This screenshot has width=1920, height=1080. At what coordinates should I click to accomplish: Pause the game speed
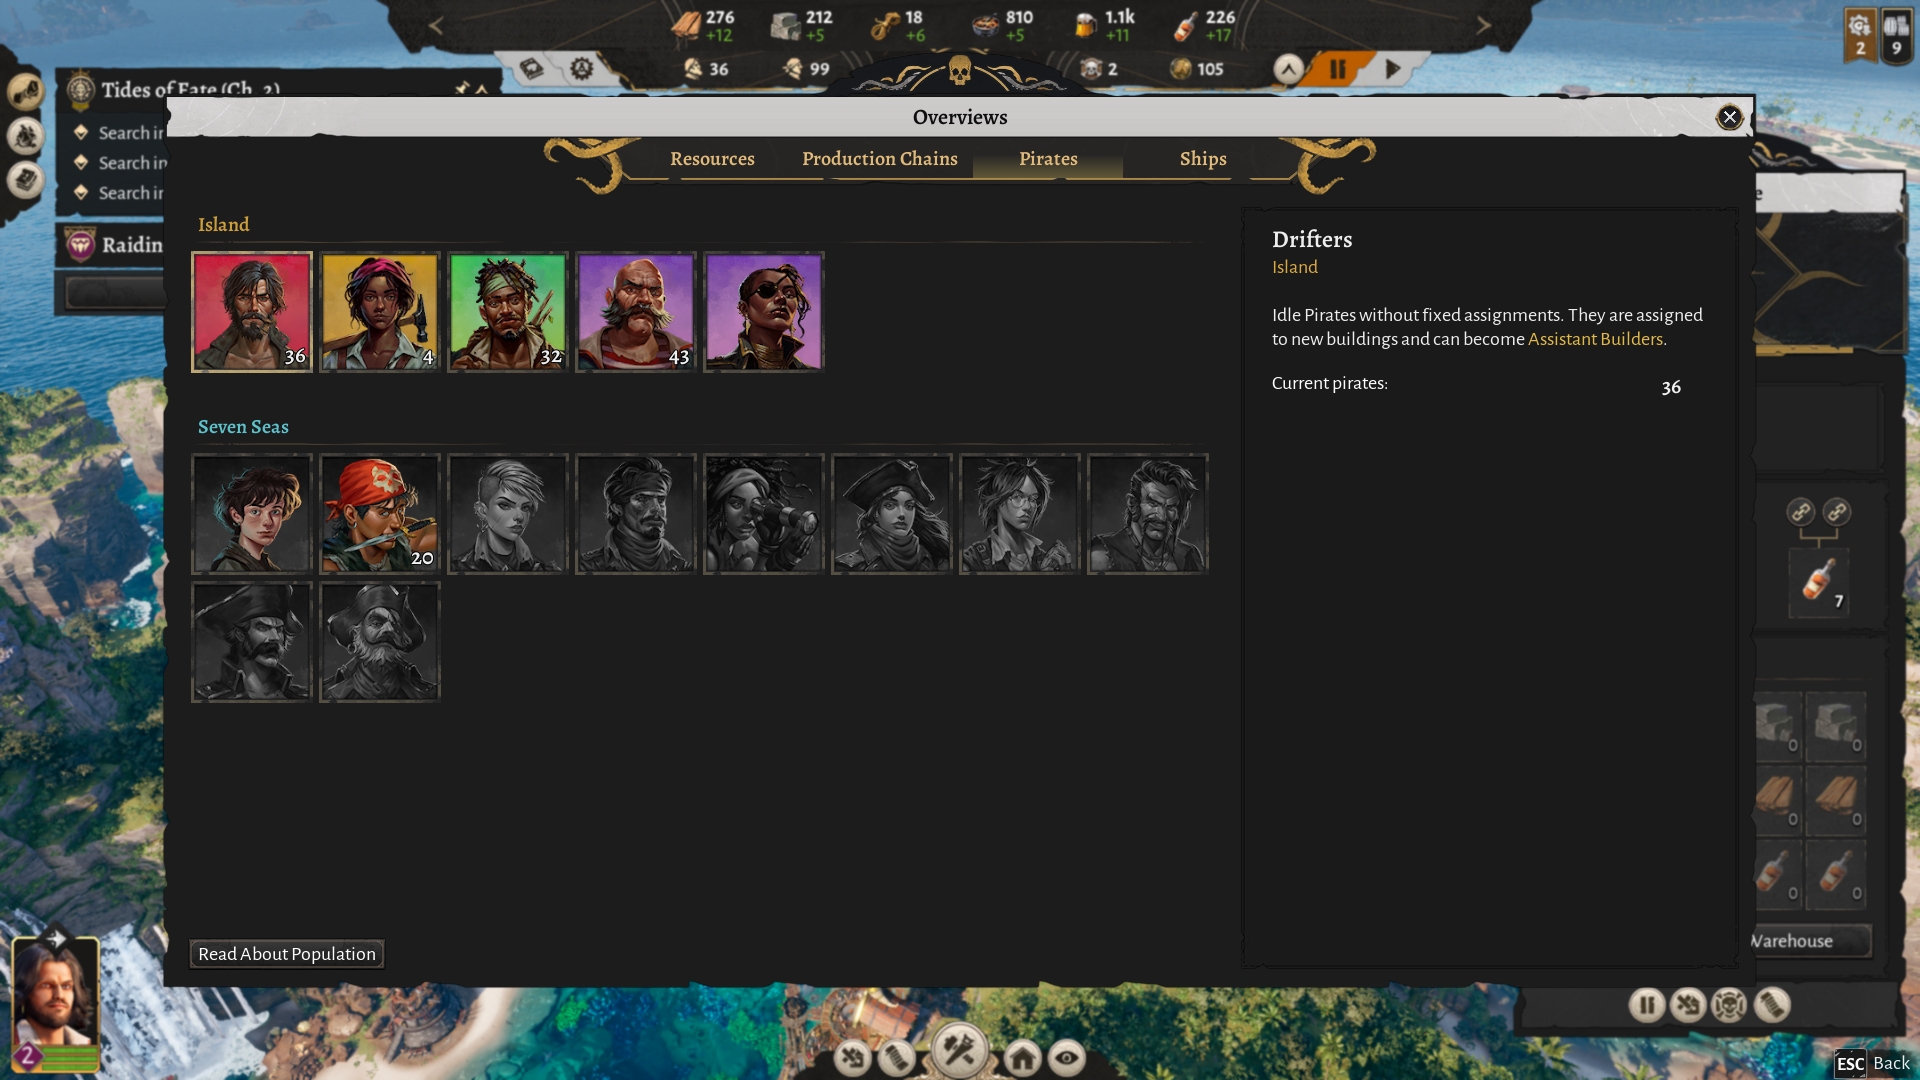(x=1337, y=69)
